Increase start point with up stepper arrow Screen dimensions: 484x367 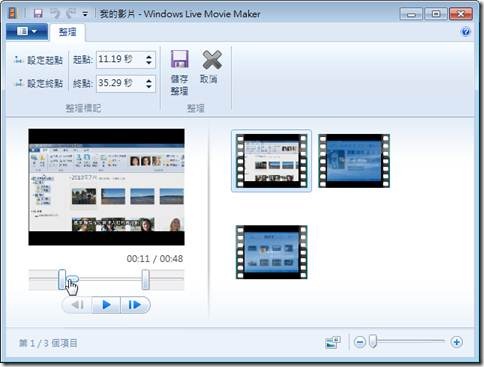click(149, 56)
